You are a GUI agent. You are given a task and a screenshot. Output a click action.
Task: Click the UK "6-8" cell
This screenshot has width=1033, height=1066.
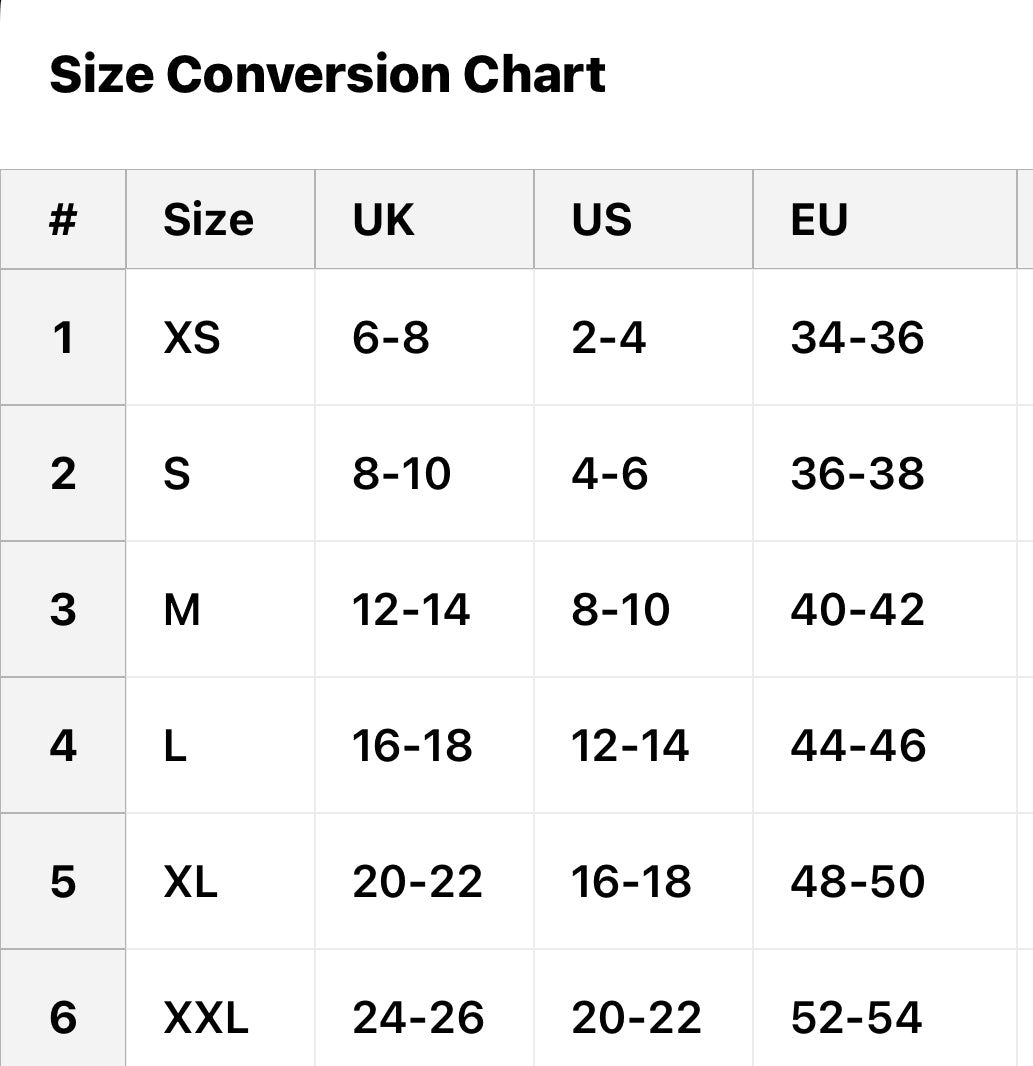point(391,338)
